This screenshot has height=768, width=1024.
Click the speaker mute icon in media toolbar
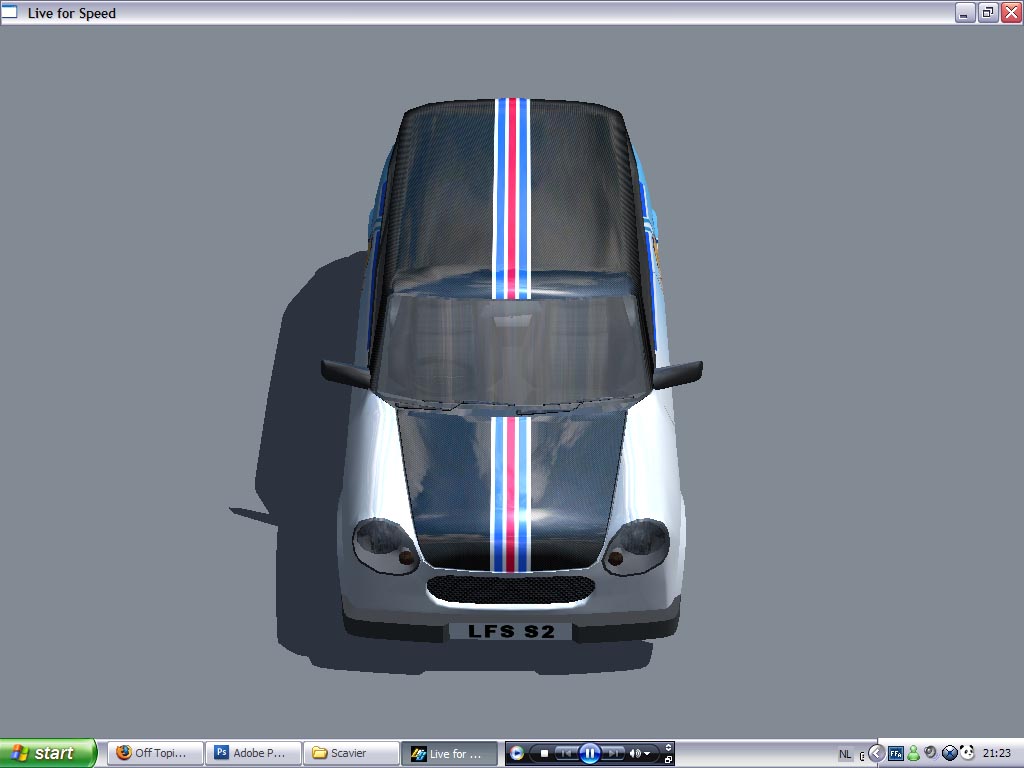pos(634,754)
